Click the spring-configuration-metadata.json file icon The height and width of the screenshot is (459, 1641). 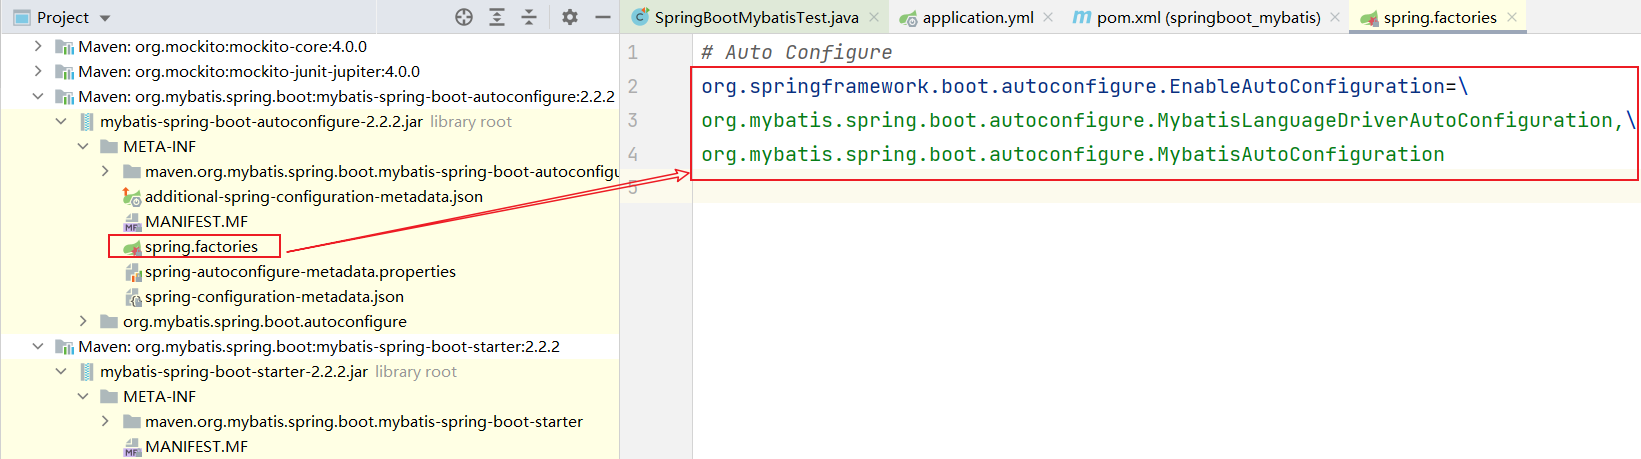point(132,297)
